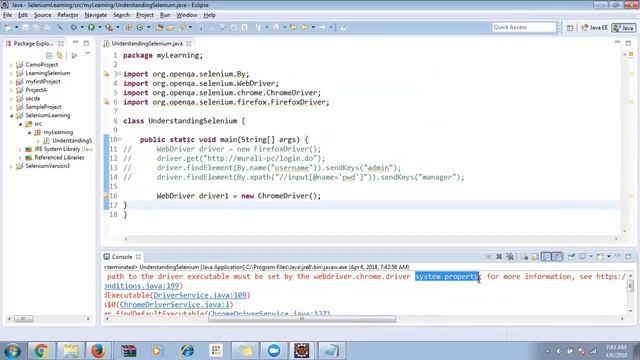640x360 pixels.
Task: Expand the SeleniumVersion3 project node
Action: click(11, 166)
